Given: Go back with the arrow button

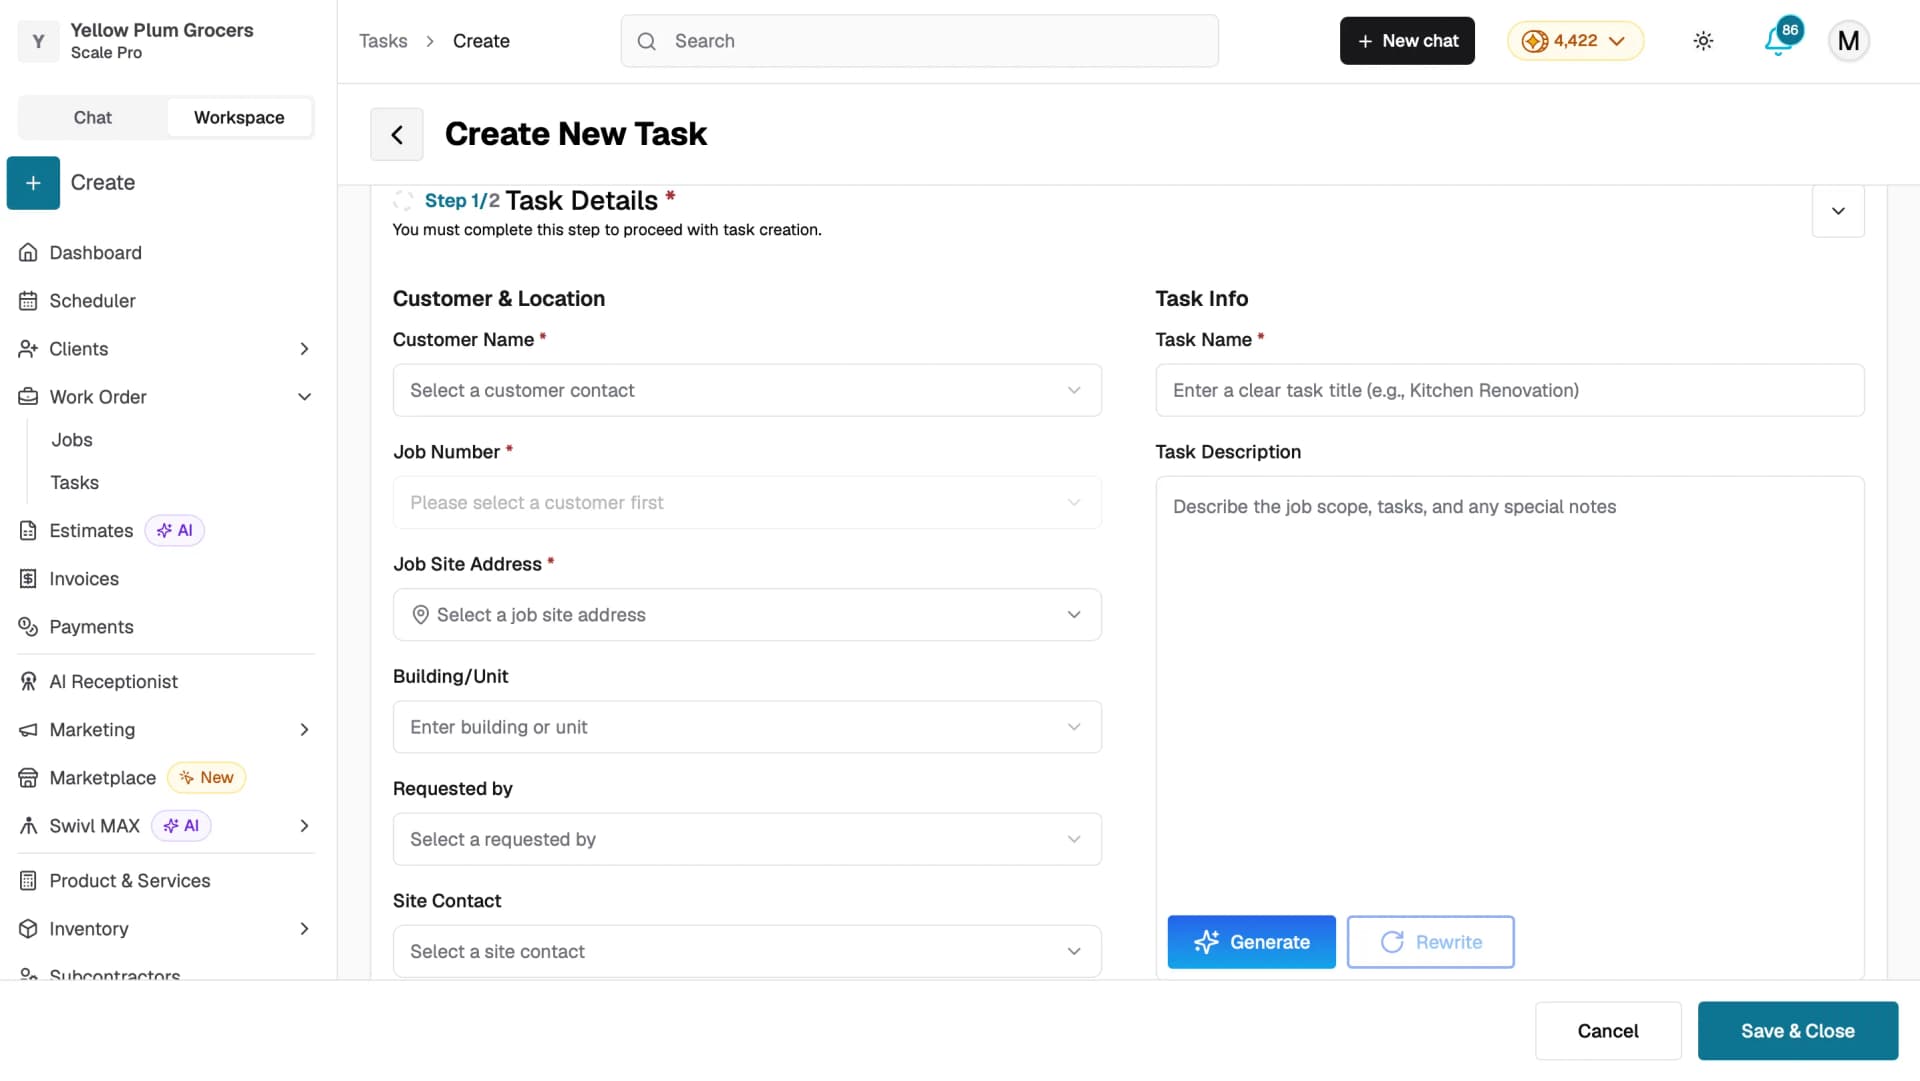Looking at the screenshot, I should (397, 134).
